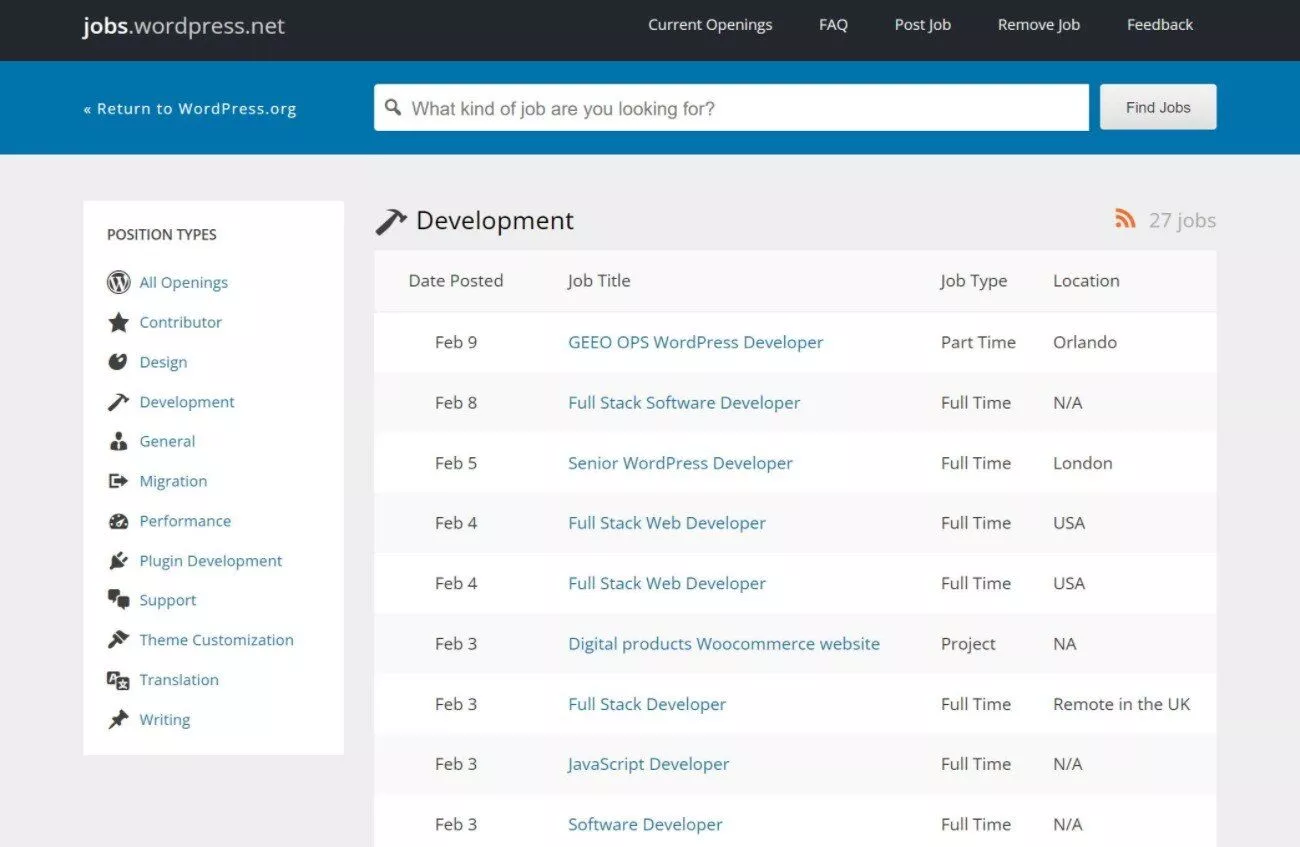Click the 27 jobs count text

1182,221
